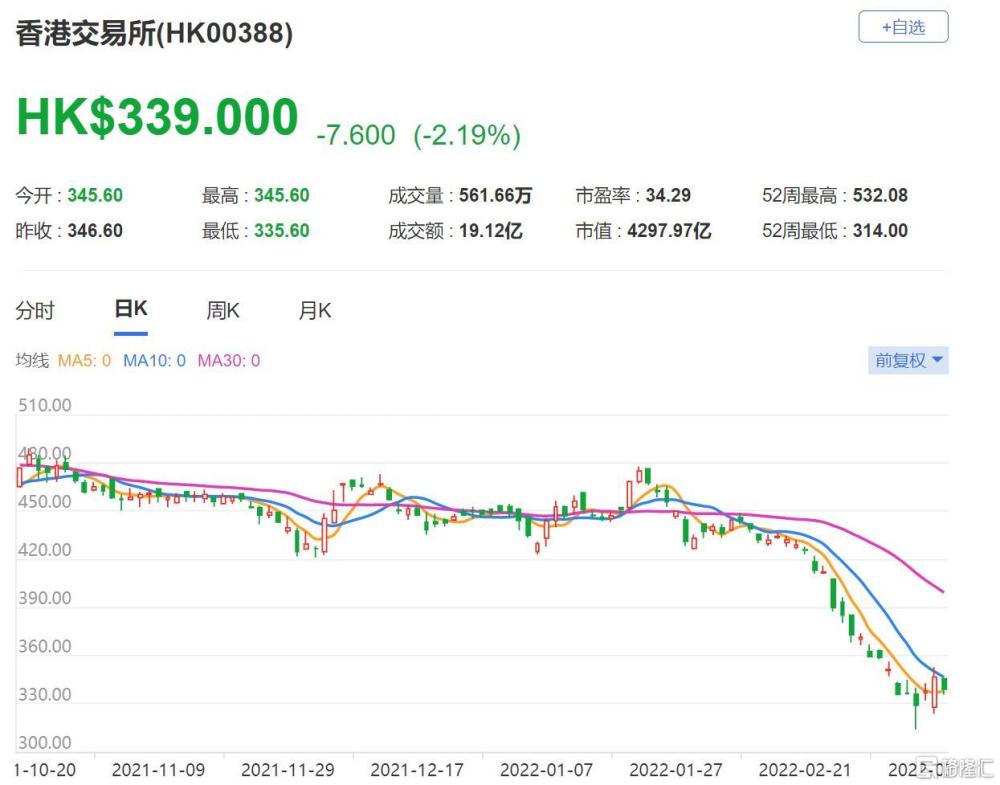
Task: Click the 成交额 value 19.12亿
Action: tap(491, 230)
